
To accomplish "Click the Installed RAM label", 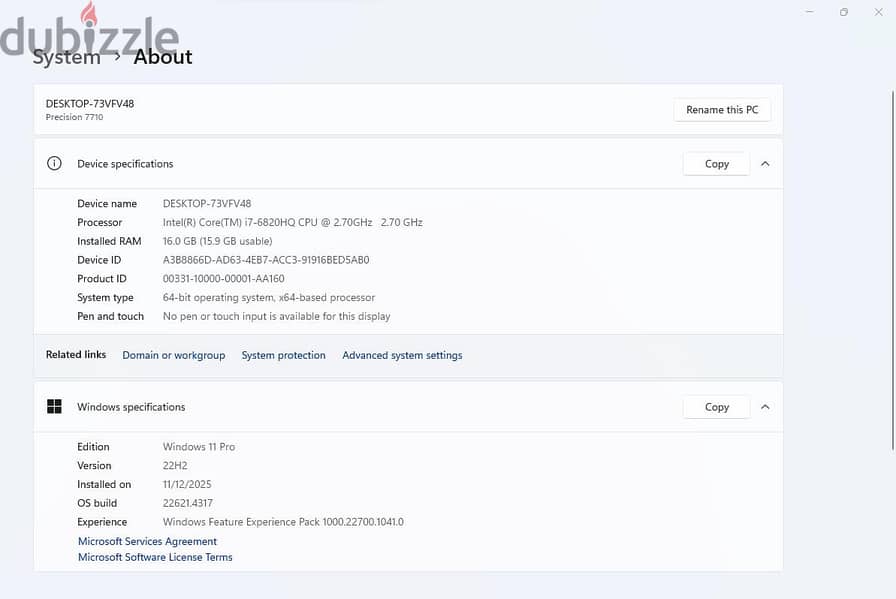I will click(x=109, y=241).
